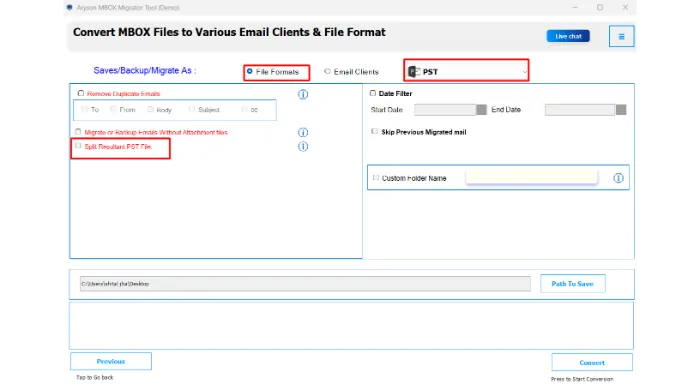Tick the To duplicate filter checkbox
This screenshot has width=700, height=390.
click(84, 109)
